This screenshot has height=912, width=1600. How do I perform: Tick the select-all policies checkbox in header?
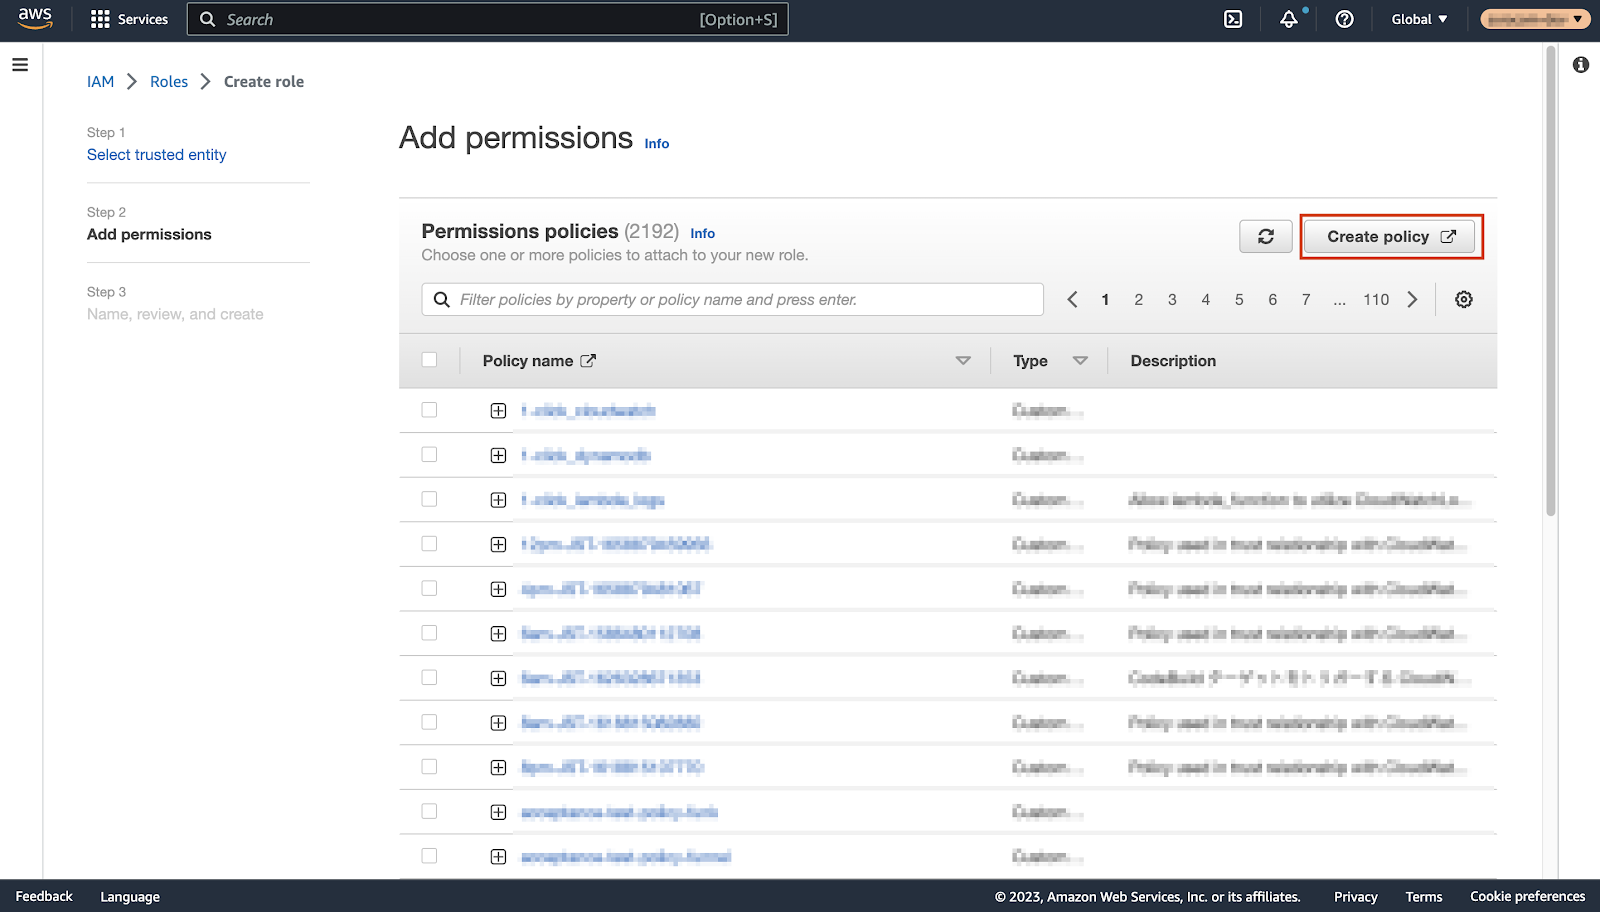[x=429, y=360]
